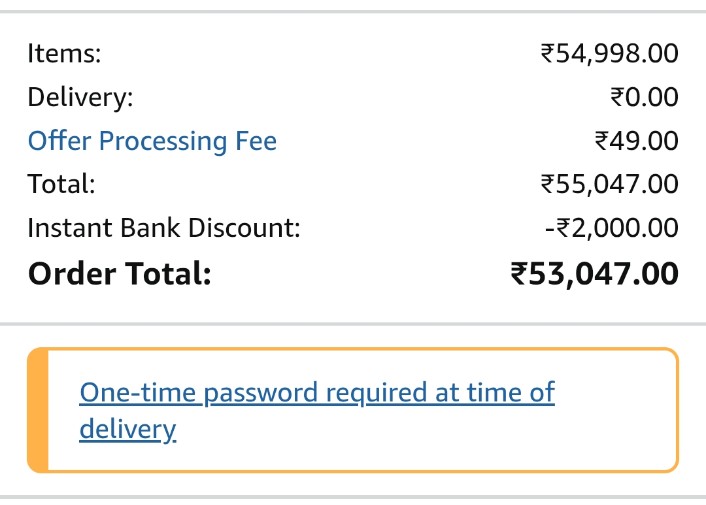The image size is (706, 505).
Task: Click the underlined word 'delivery' in the notice
Action: (127, 430)
